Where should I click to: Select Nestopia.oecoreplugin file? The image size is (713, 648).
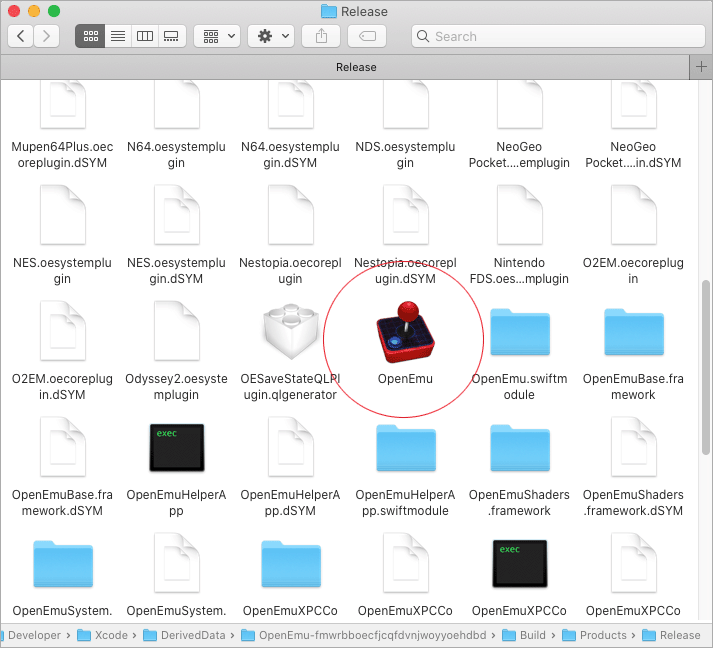[x=291, y=215]
